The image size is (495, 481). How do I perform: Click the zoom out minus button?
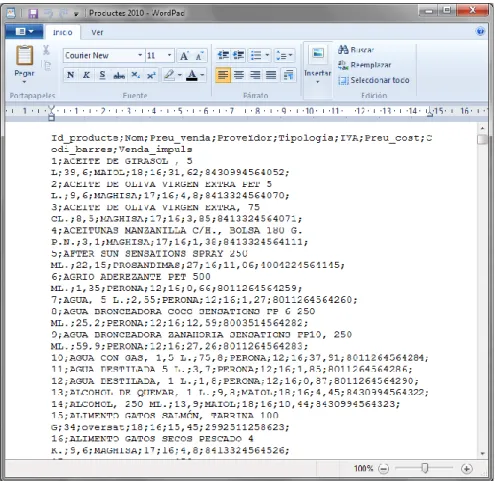point(384,469)
